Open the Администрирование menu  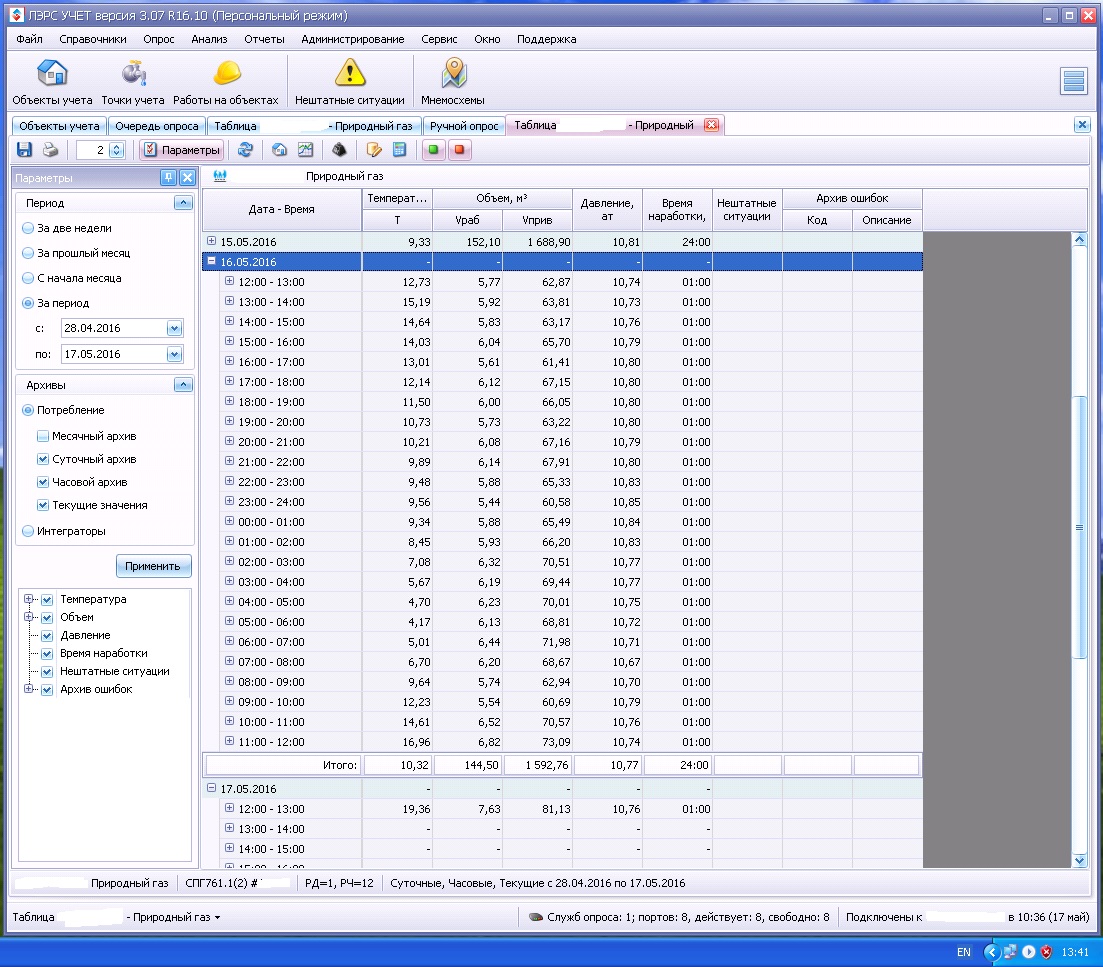(x=352, y=39)
